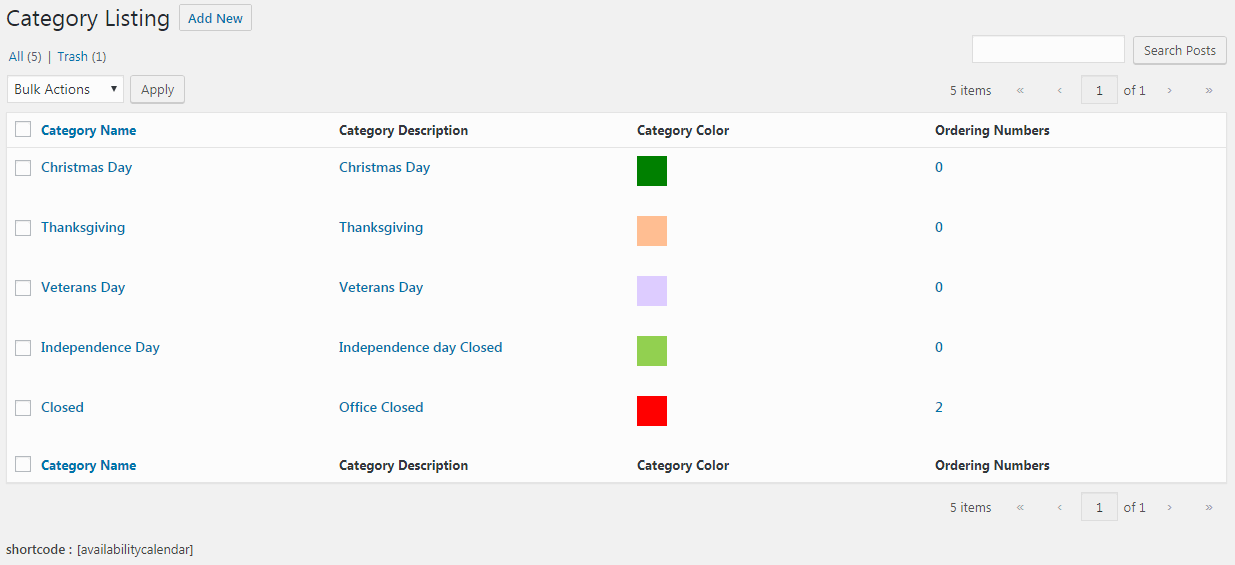Open the Independence Day category name link

pyautogui.click(x=100, y=347)
